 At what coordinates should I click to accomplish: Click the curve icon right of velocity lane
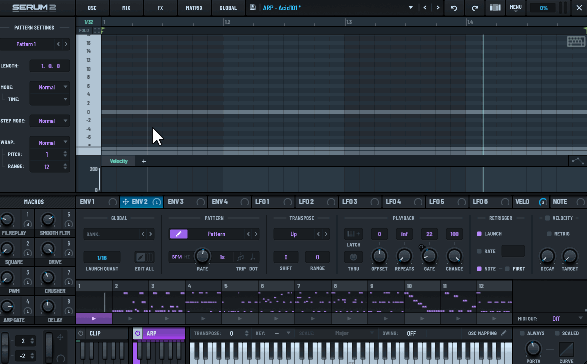(x=577, y=161)
